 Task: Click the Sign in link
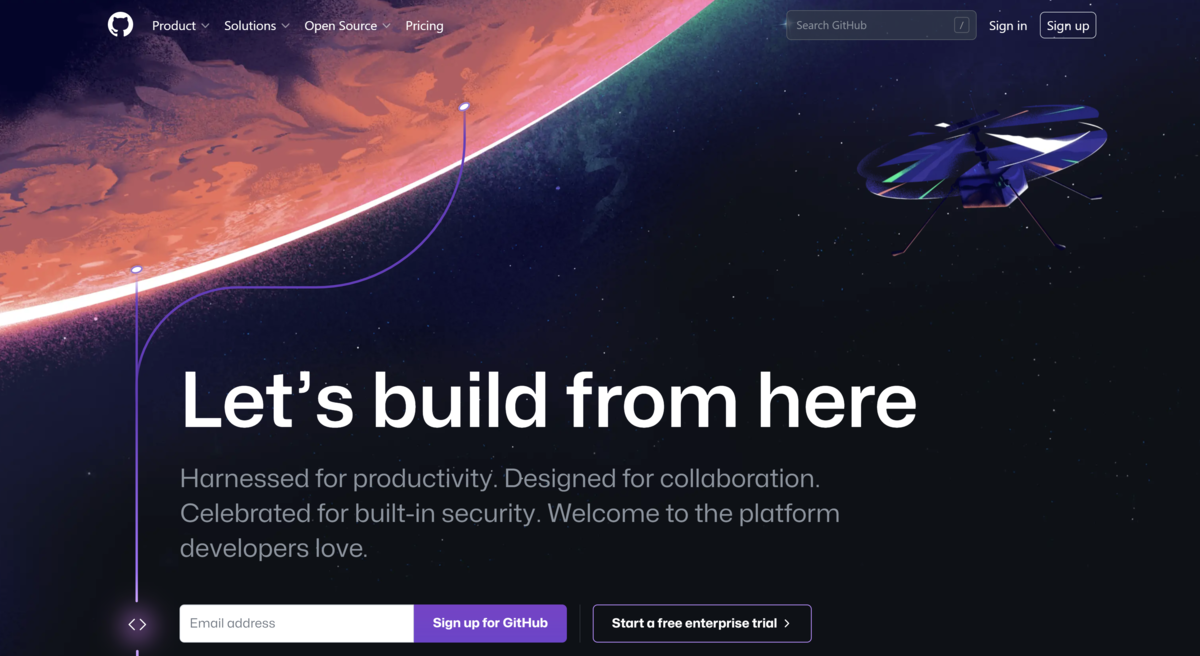point(1008,26)
